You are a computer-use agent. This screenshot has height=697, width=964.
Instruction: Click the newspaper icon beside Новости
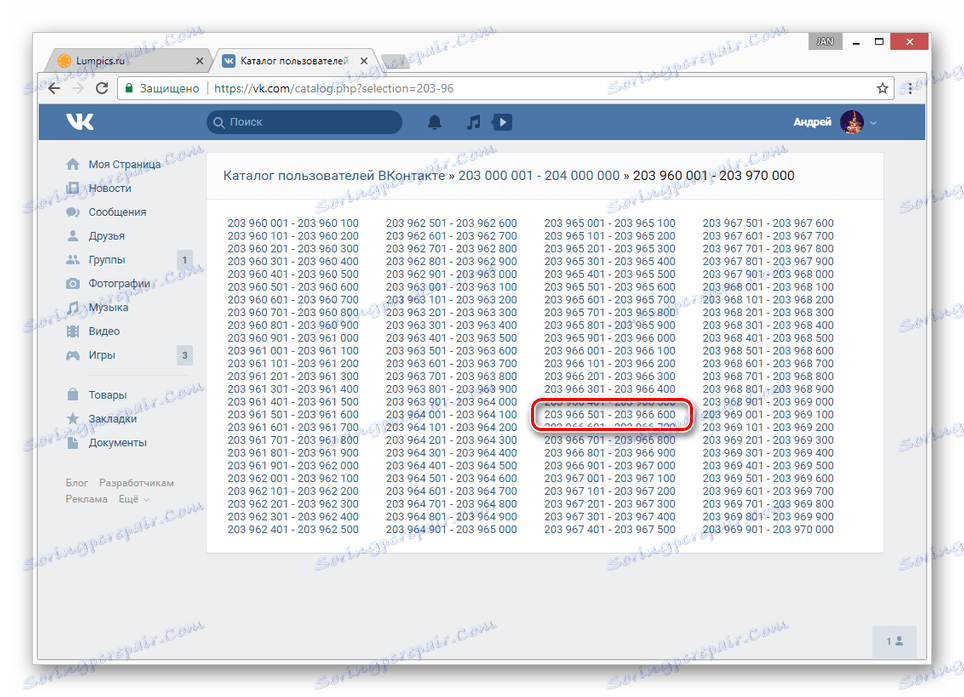[x=73, y=188]
